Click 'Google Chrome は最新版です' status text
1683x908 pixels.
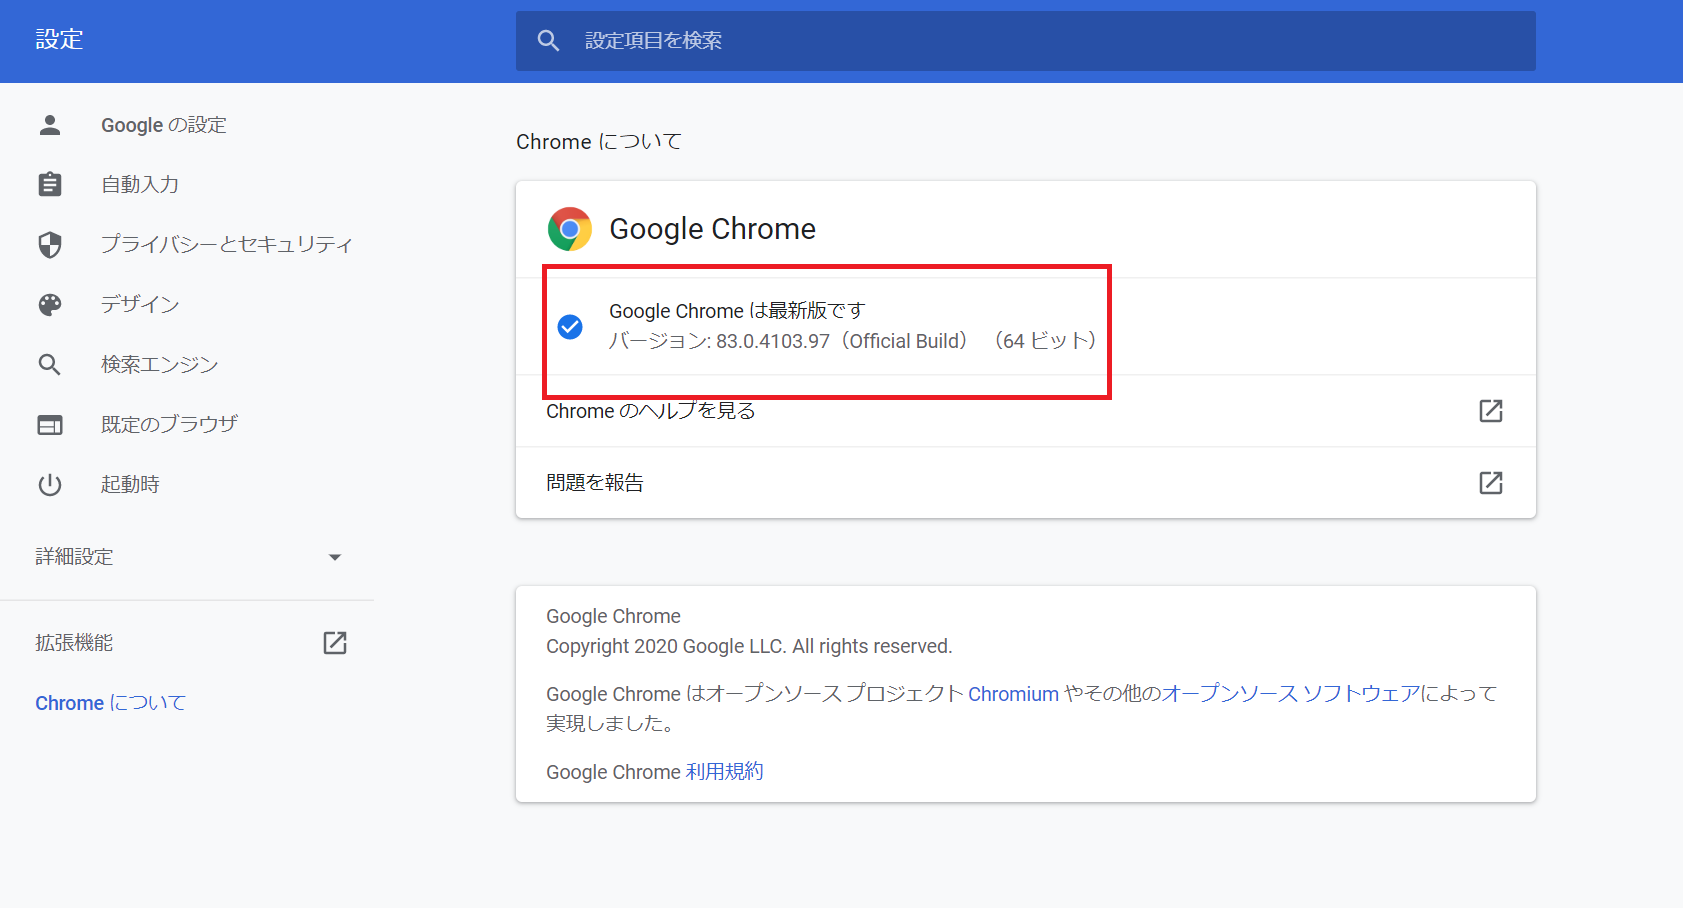click(737, 311)
